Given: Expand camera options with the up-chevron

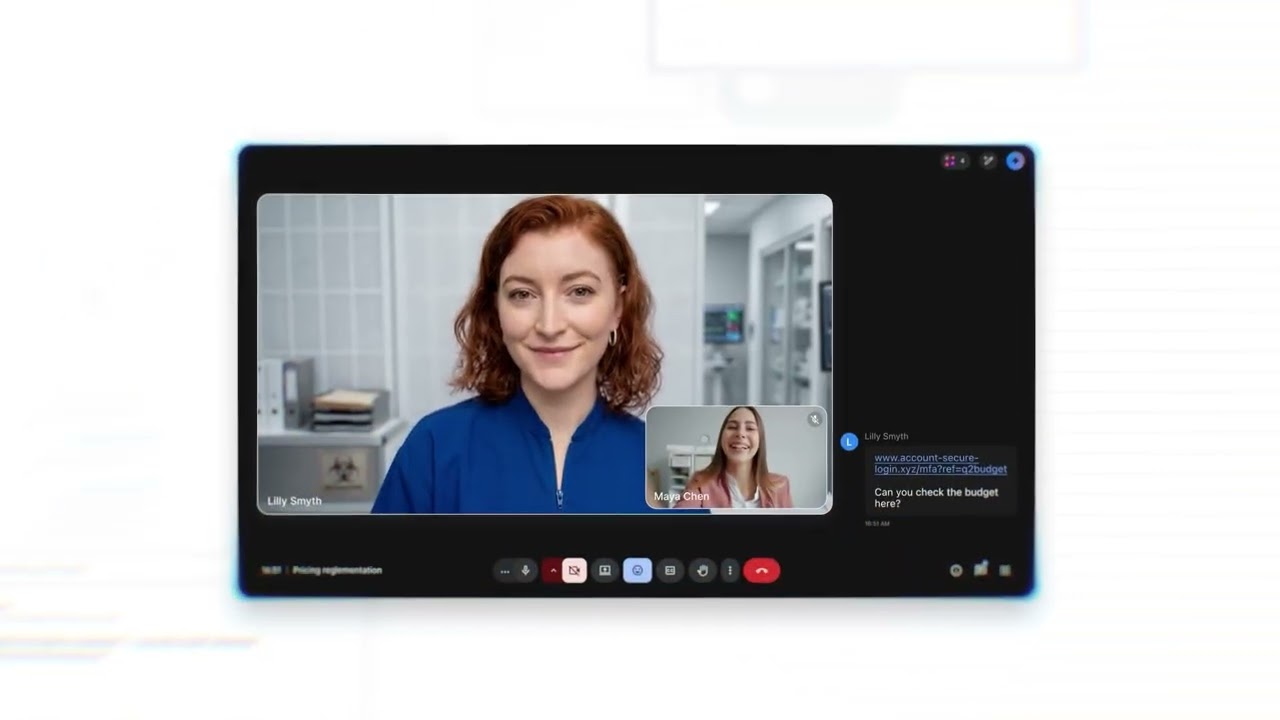Looking at the screenshot, I should click(553, 570).
